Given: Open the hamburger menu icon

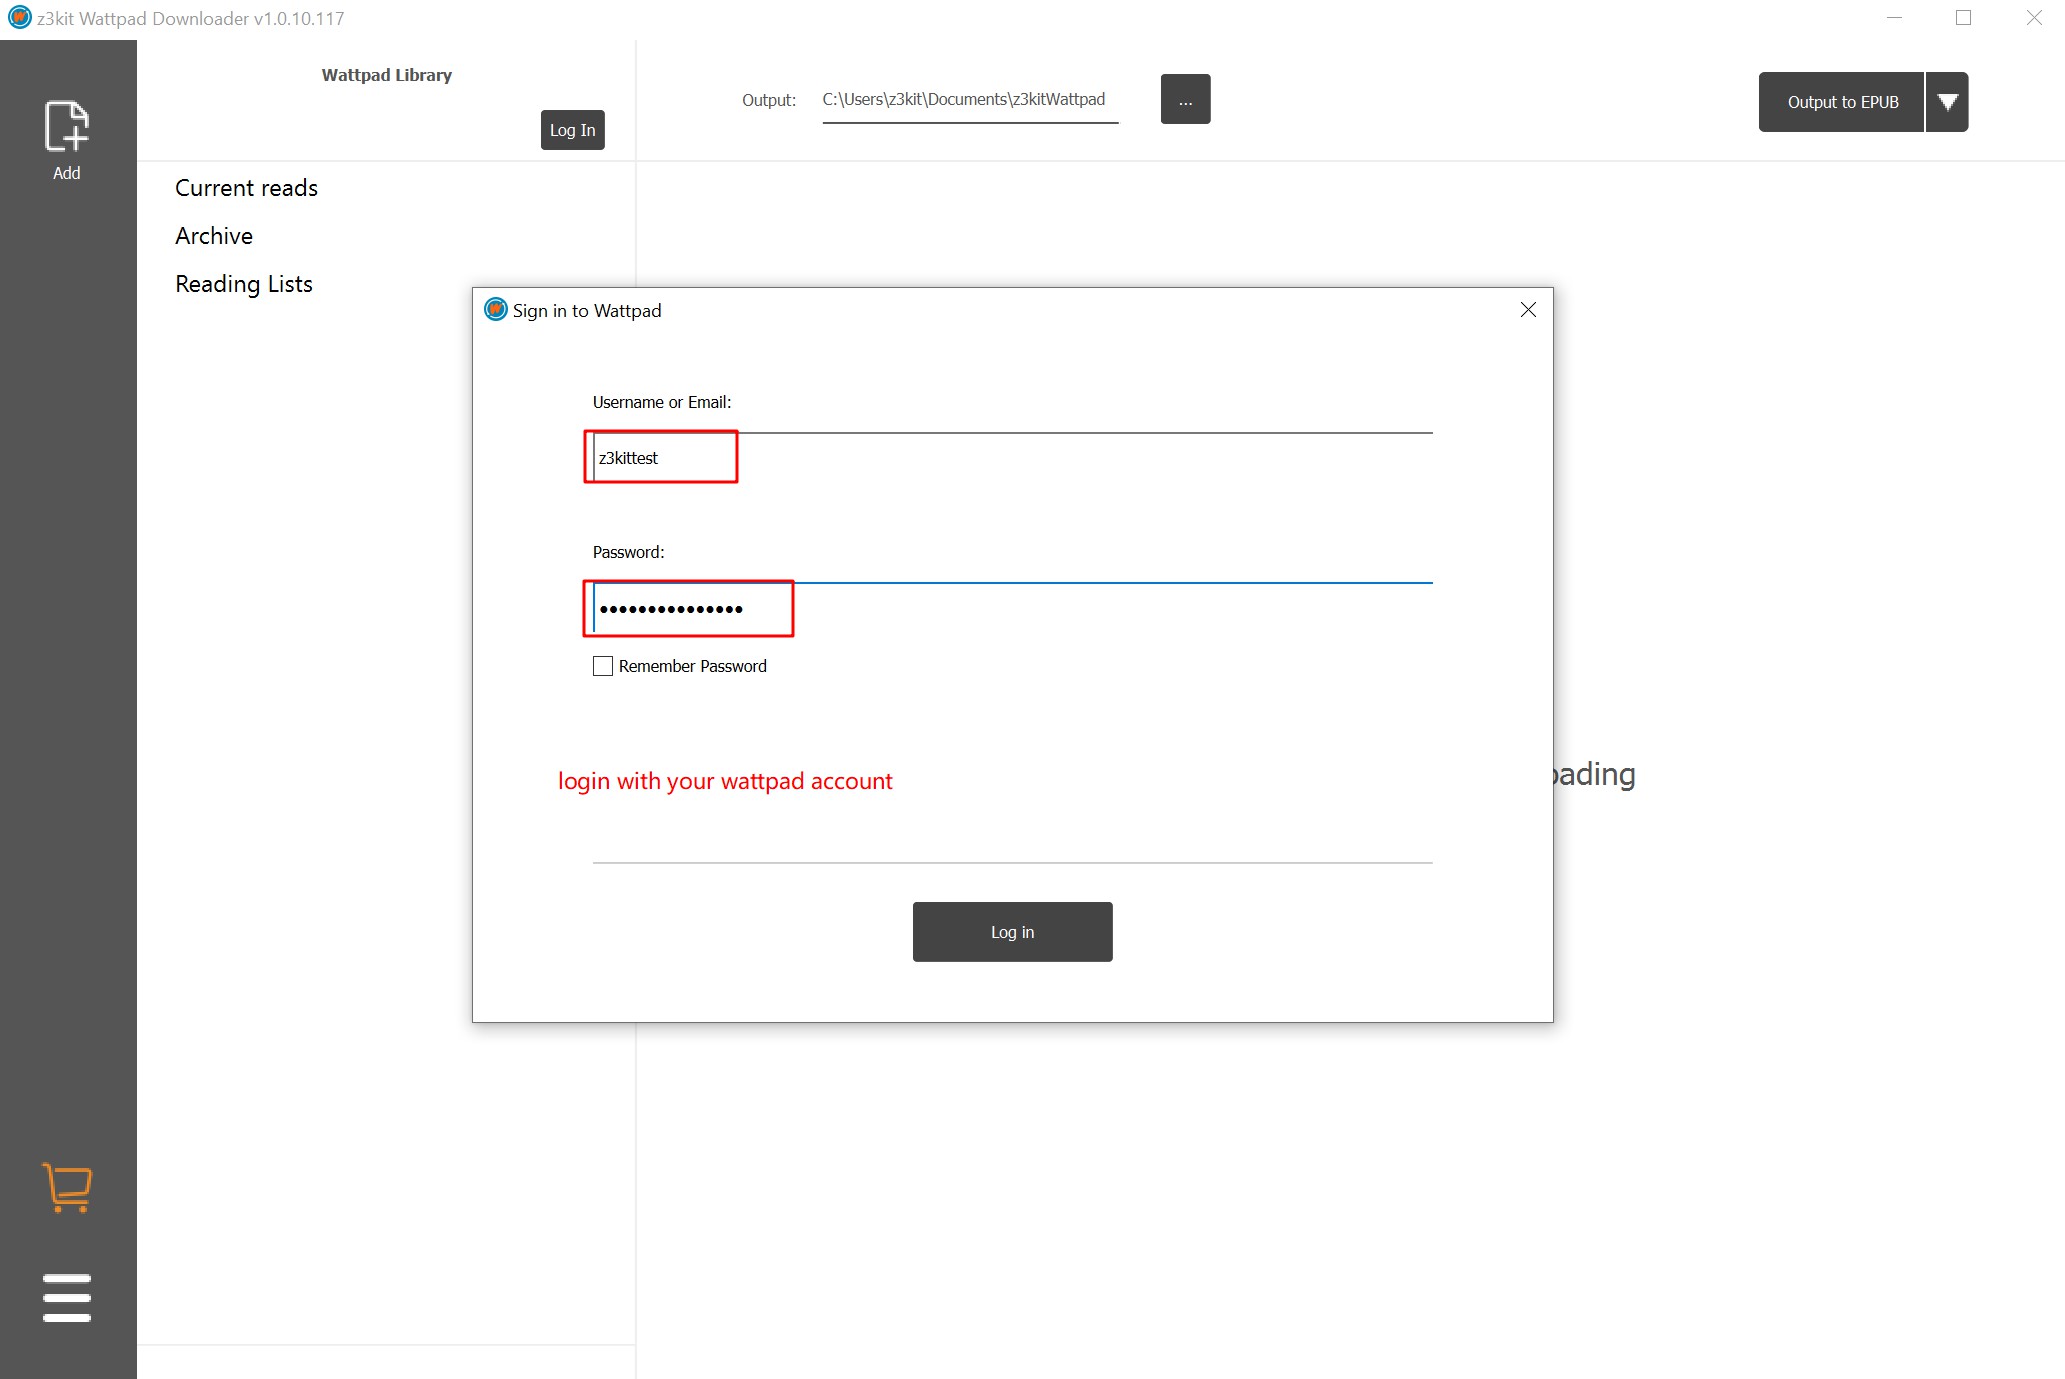Looking at the screenshot, I should tap(67, 1297).
